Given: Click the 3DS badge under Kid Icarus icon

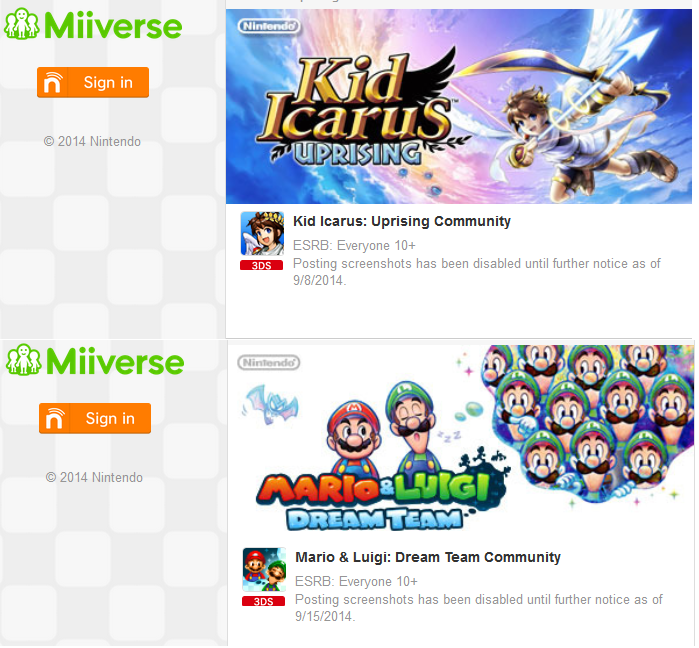Looking at the screenshot, I should (262, 265).
